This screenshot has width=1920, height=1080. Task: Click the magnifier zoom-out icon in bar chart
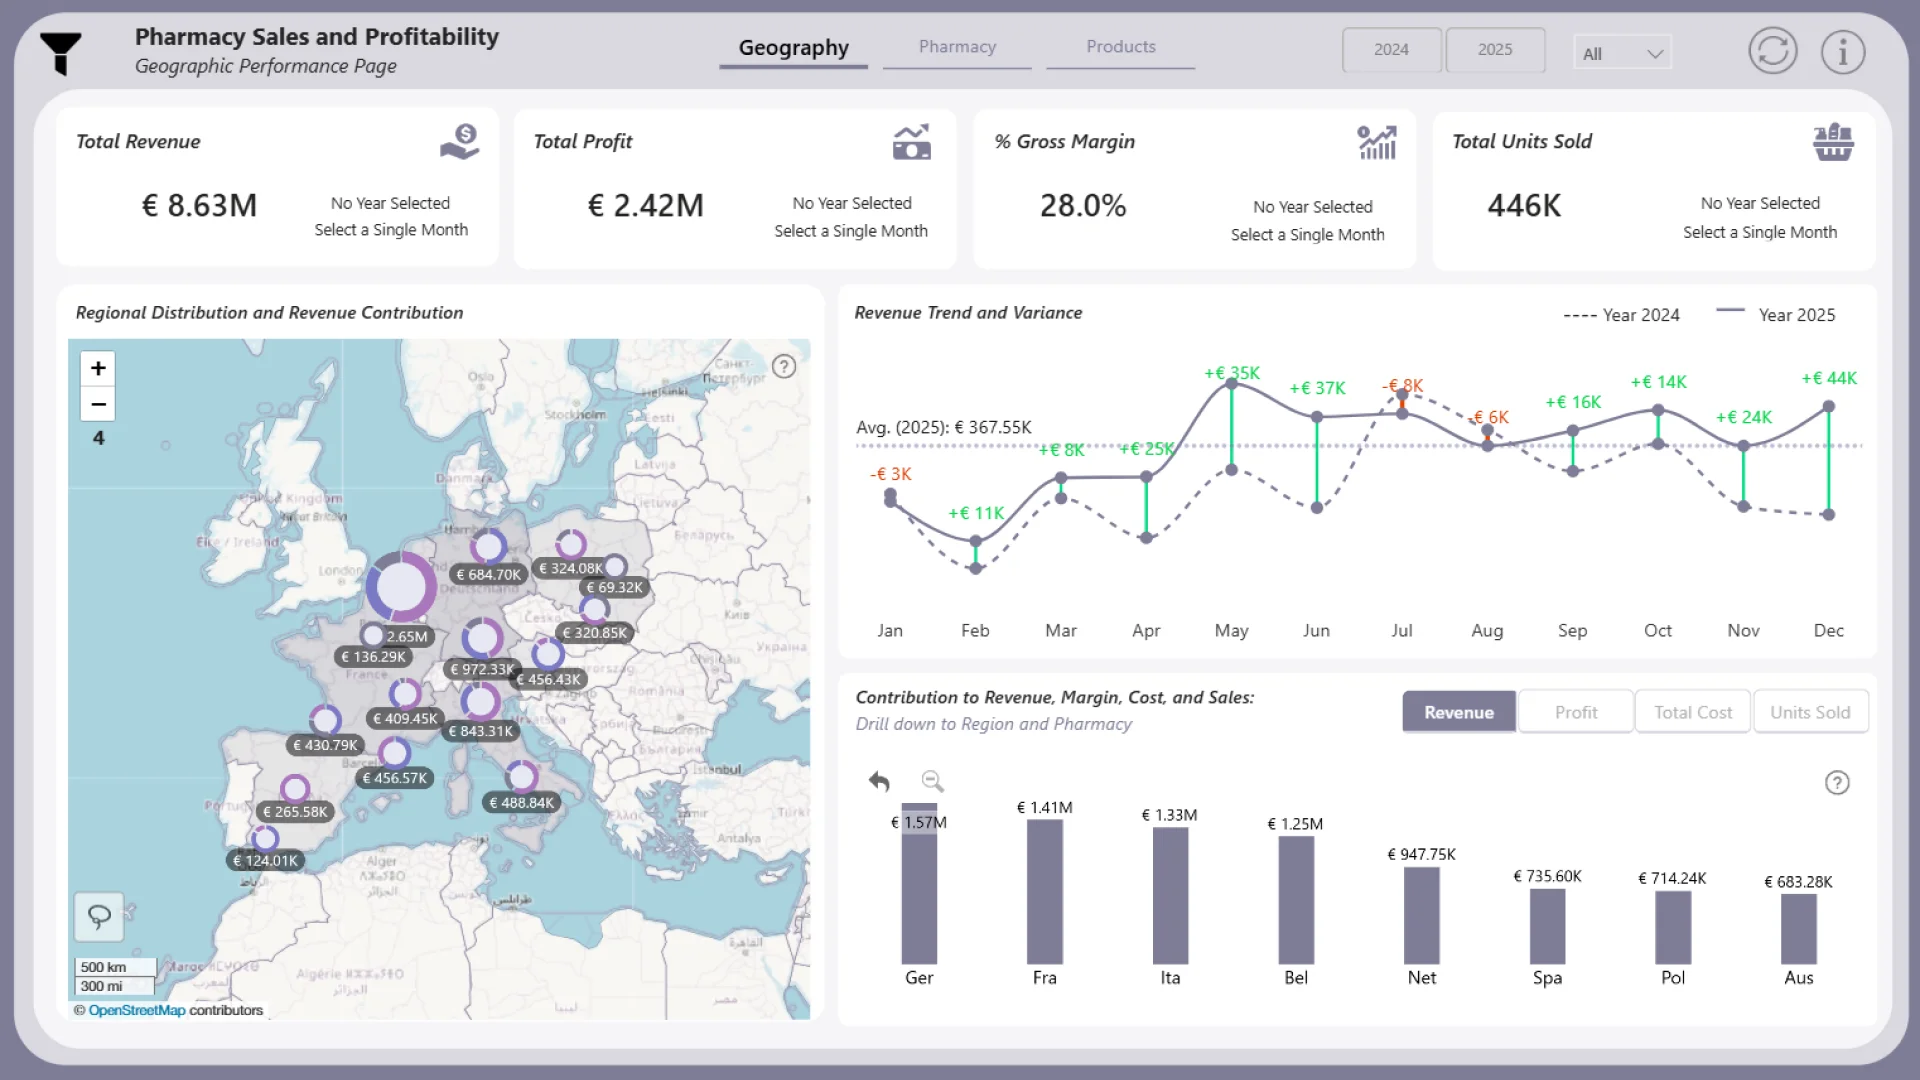[932, 781]
